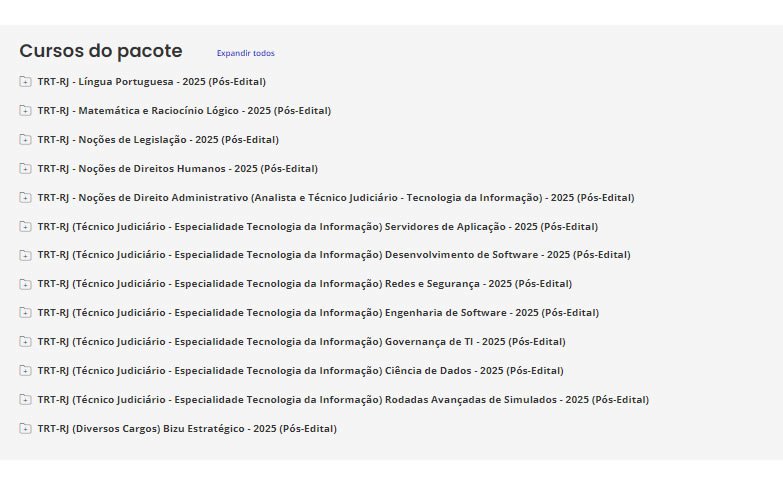This screenshot has width=783, height=485.
Task: Open the 'Língua Portuguesa - 2025' course title
Action: (x=152, y=82)
